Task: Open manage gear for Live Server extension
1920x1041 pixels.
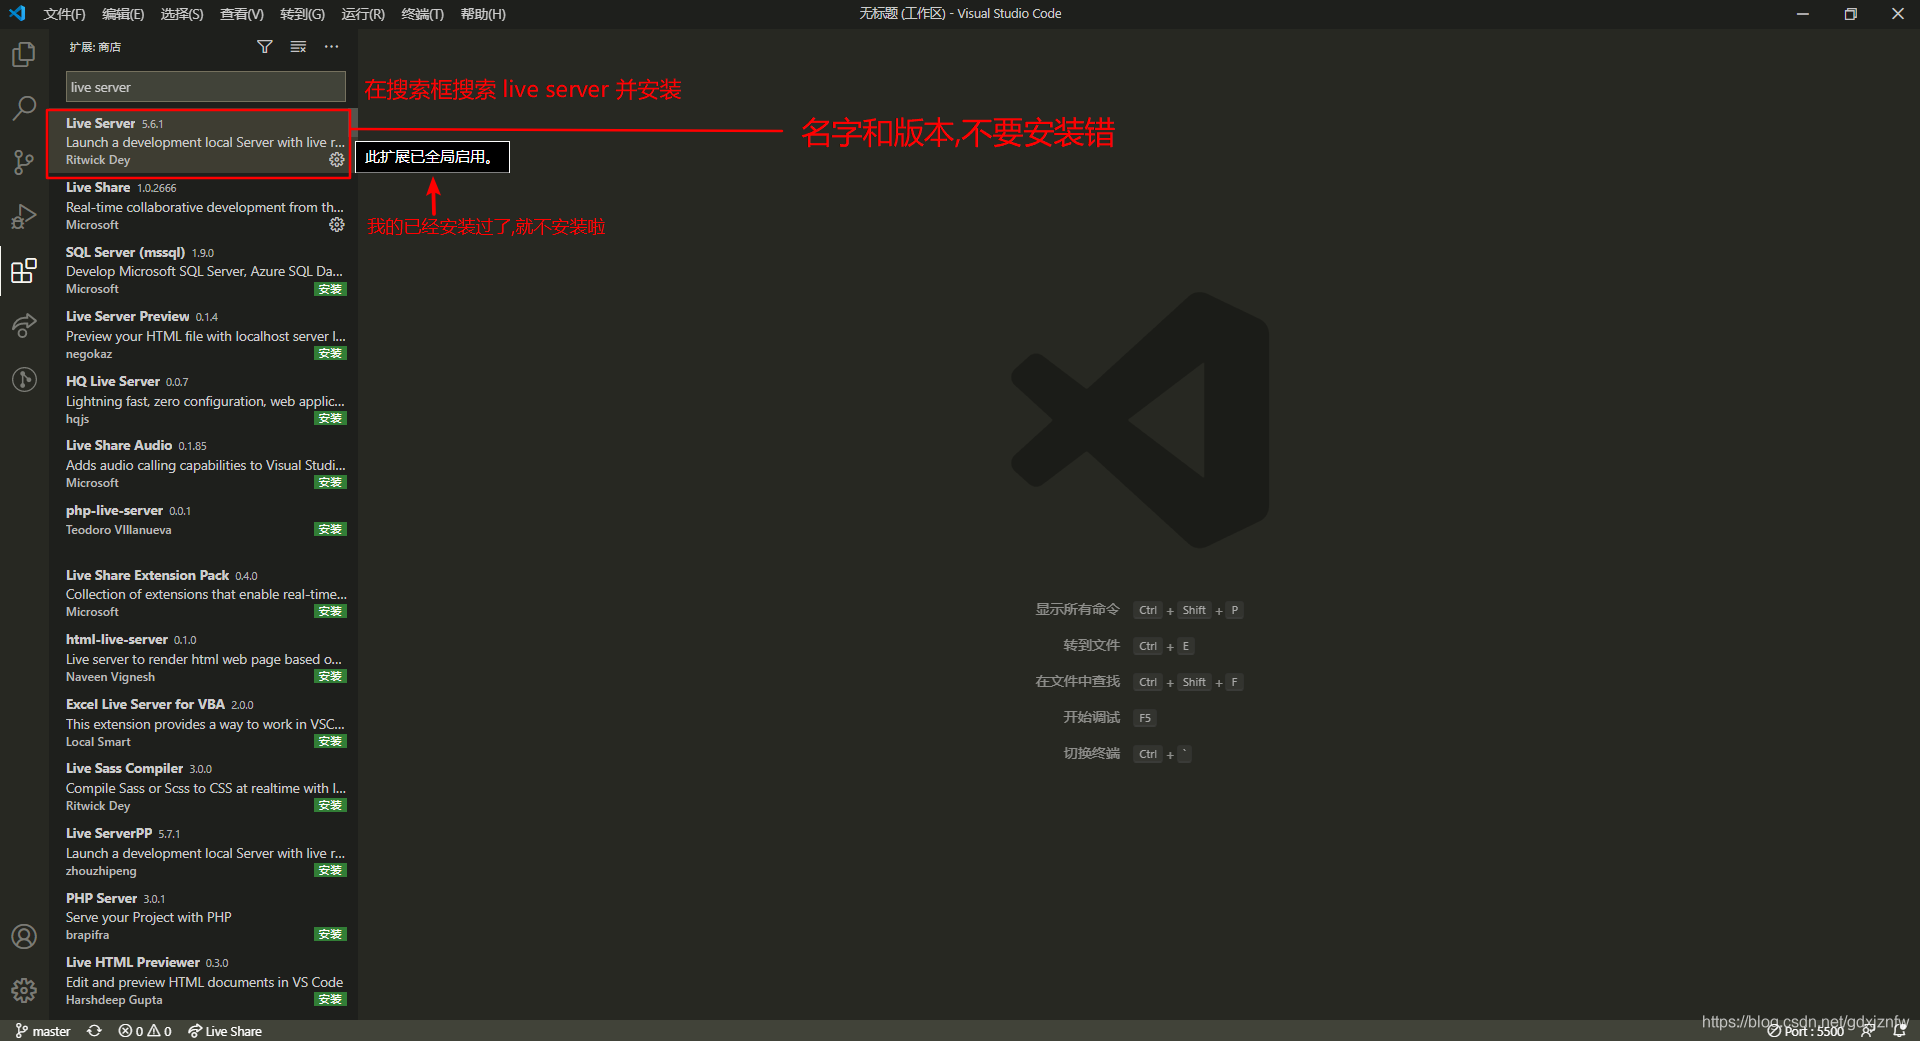Action: 337,160
